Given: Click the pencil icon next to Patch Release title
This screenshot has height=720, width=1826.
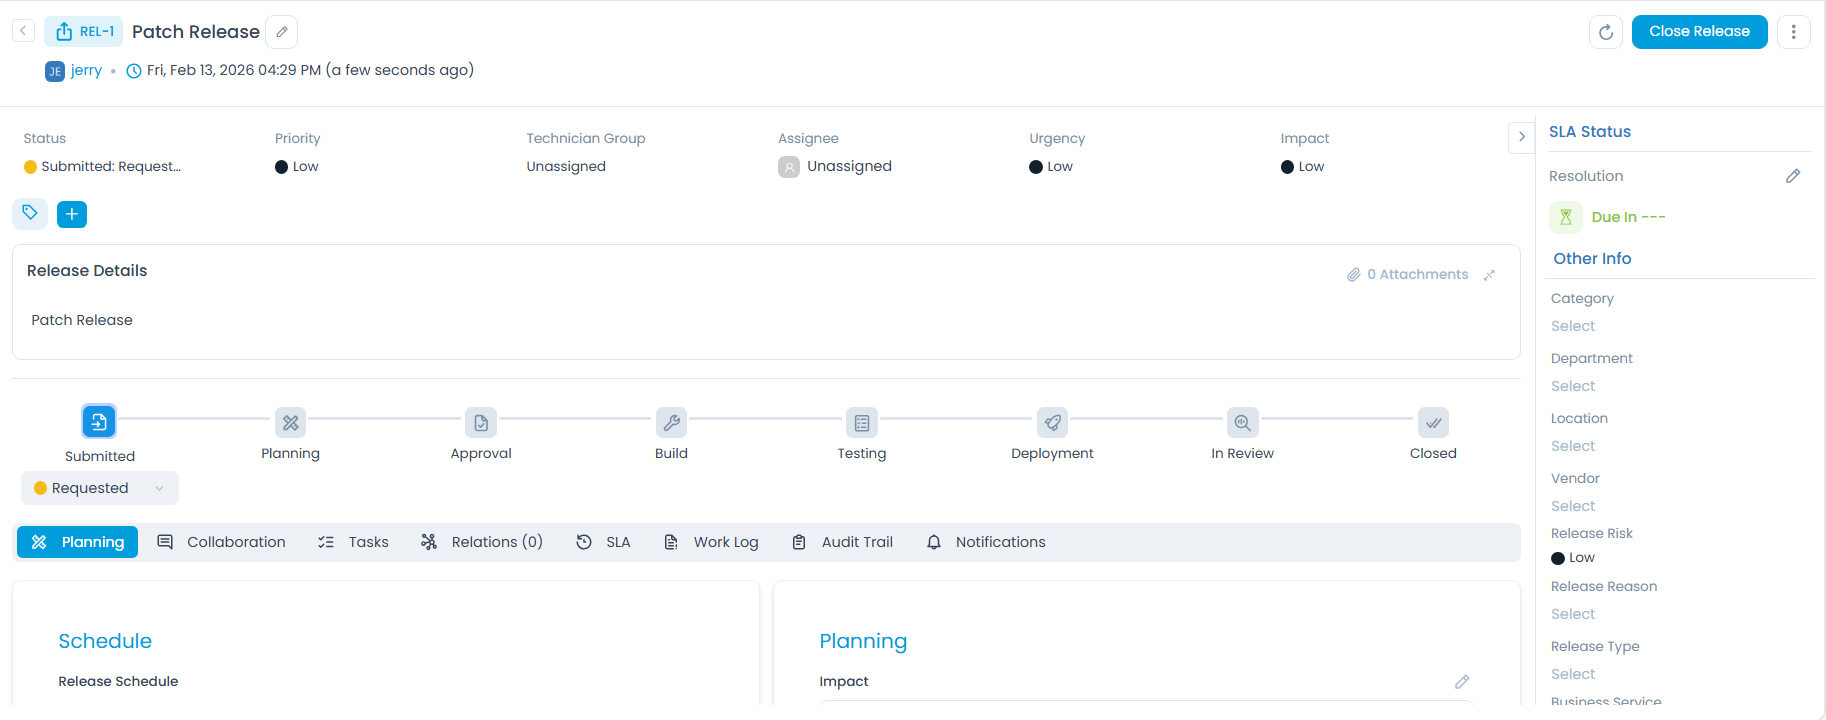Looking at the screenshot, I should [x=282, y=32].
